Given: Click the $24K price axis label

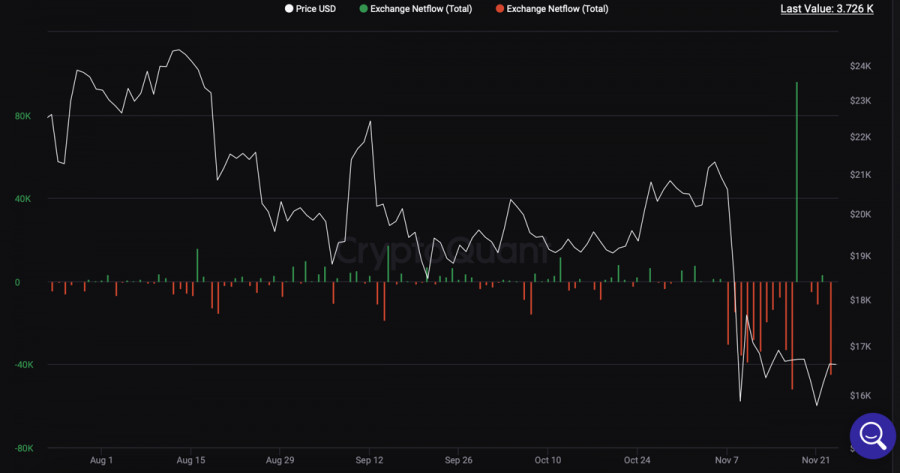Looking at the screenshot, I should coord(861,66).
